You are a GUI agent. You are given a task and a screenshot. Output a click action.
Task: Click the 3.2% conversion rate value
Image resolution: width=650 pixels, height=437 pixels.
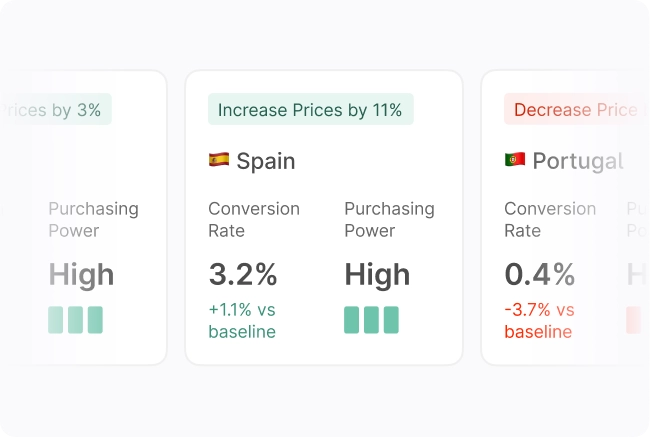click(243, 274)
